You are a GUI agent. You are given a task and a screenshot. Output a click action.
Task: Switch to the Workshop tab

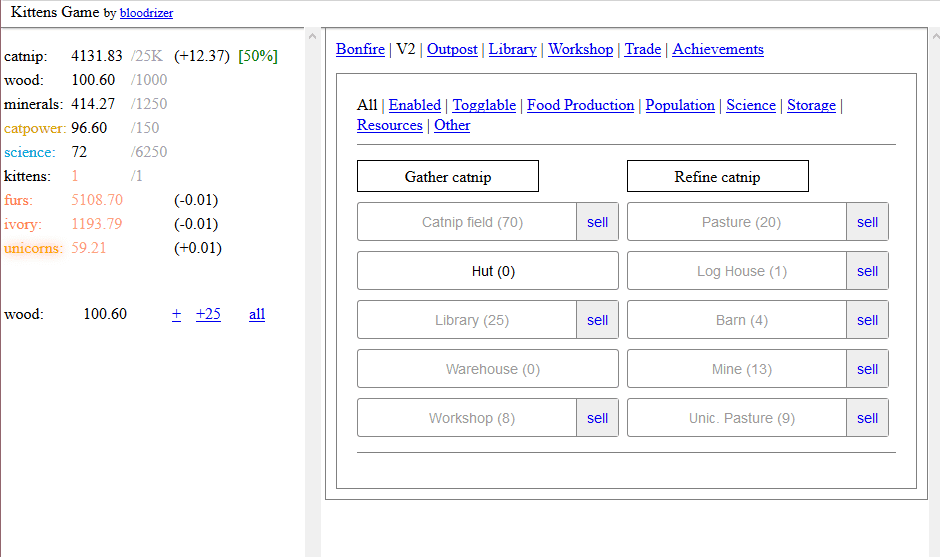(x=580, y=49)
